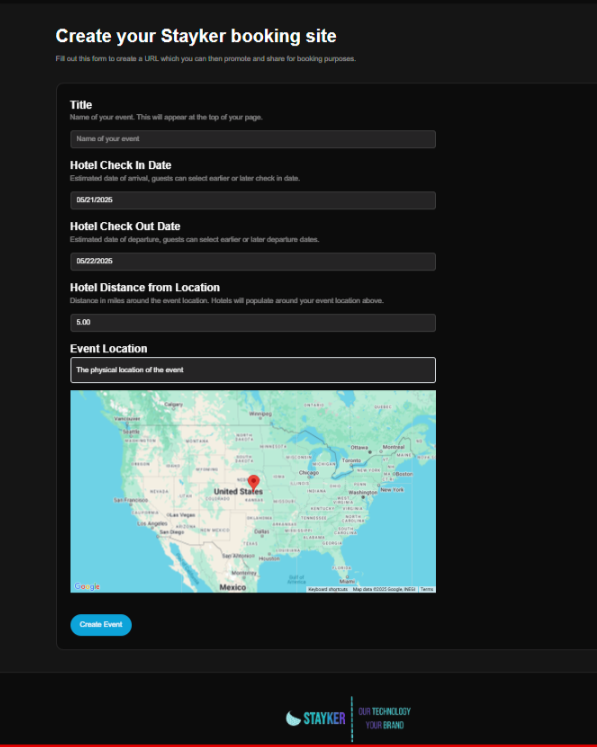
Task: Click Los Angeles on the map
Action: pyautogui.click(x=152, y=524)
